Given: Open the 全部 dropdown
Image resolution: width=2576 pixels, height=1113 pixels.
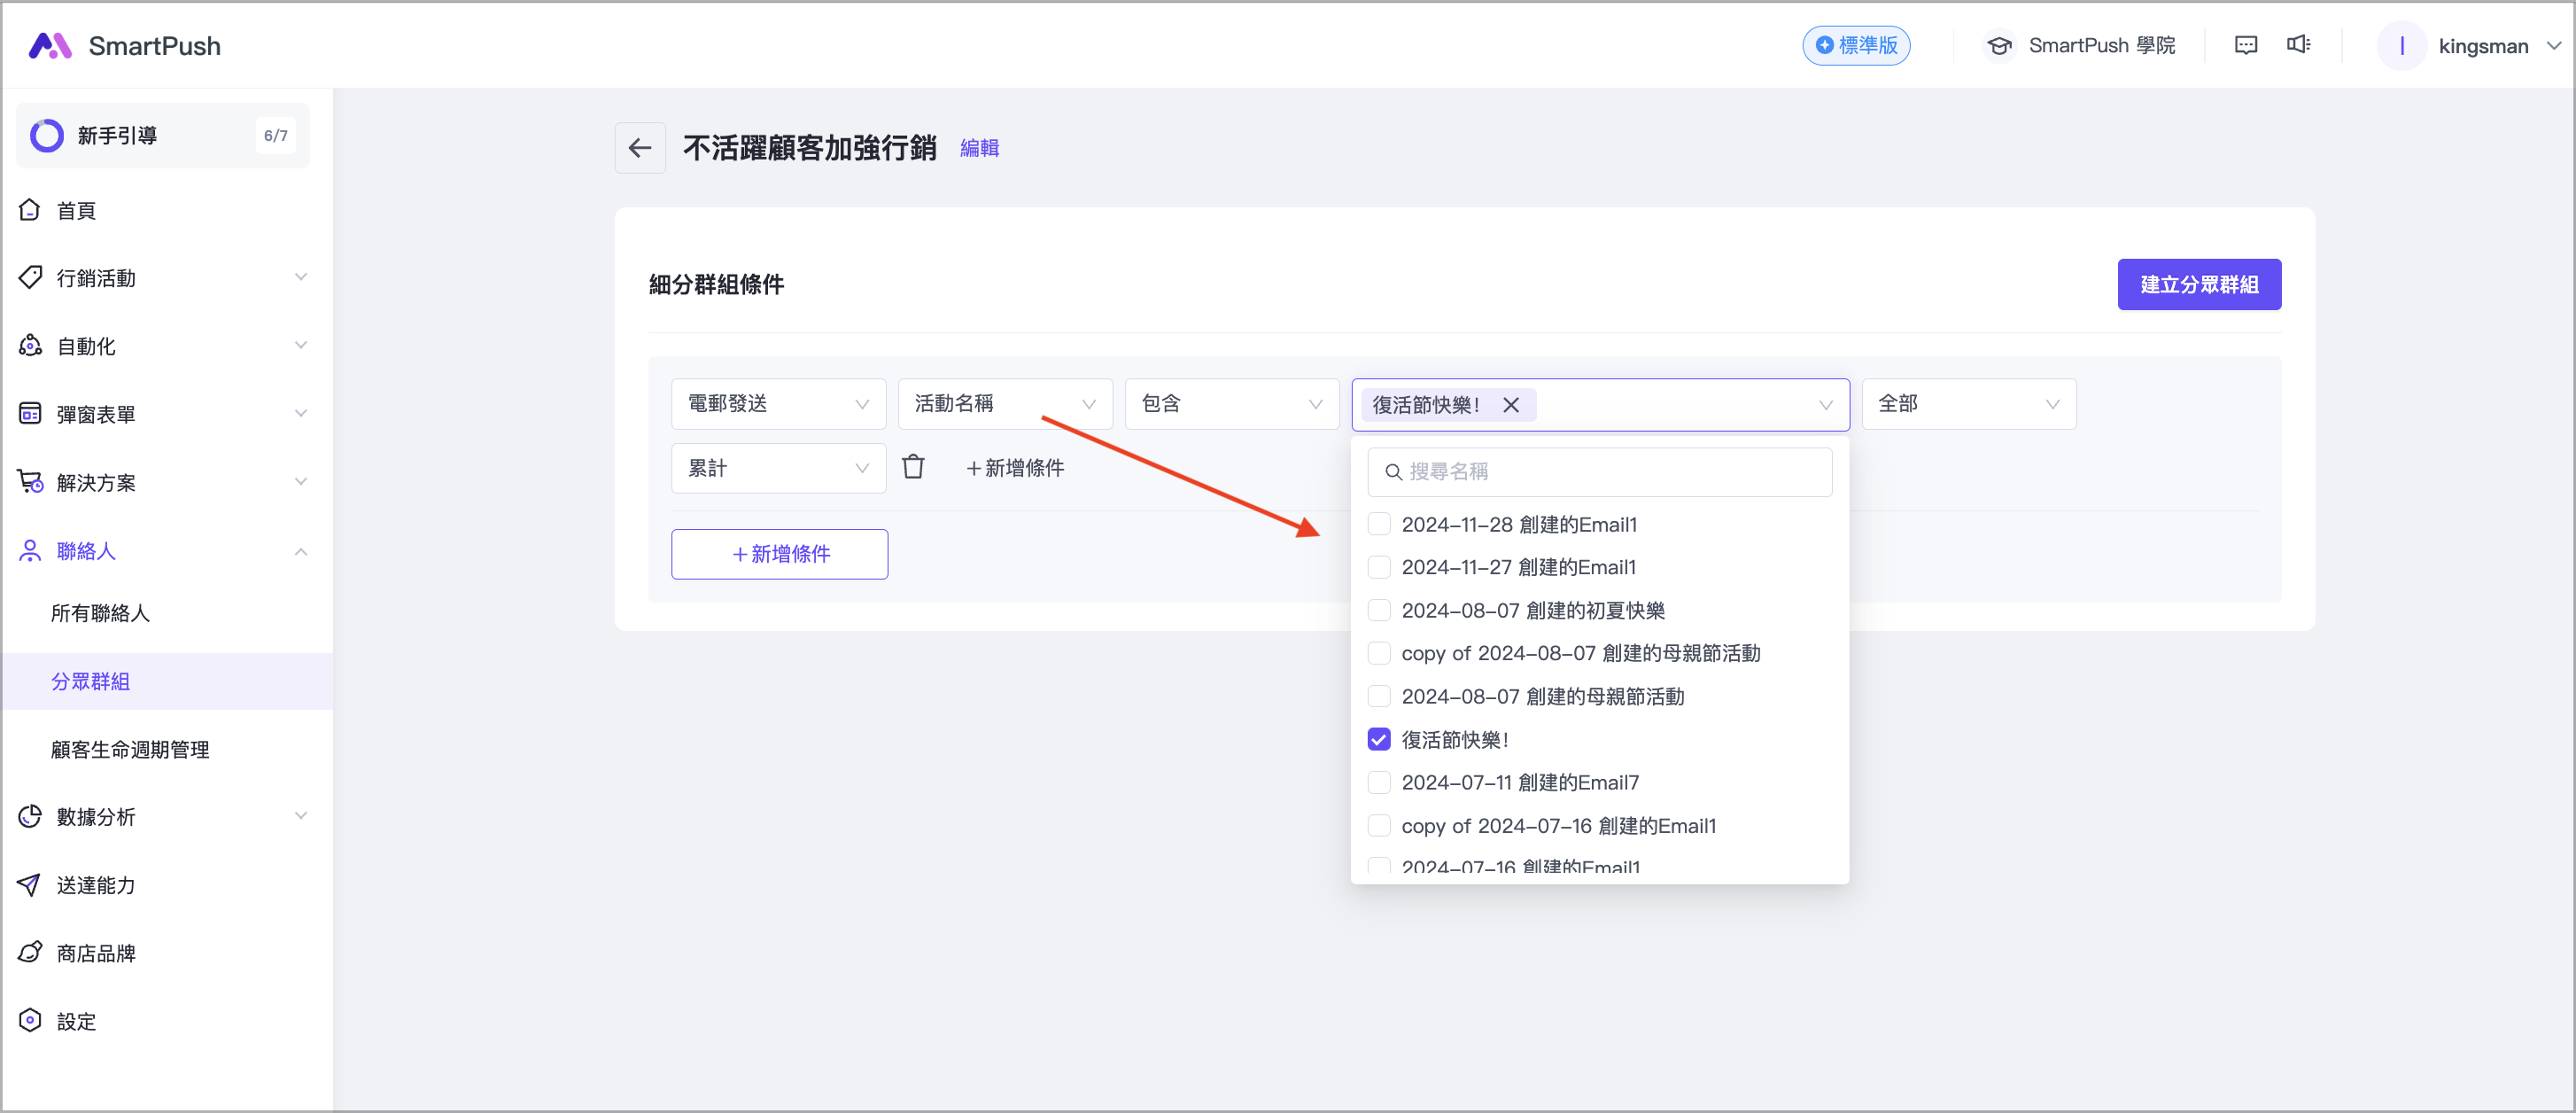Looking at the screenshot, I should click(x=1968, y=404).
